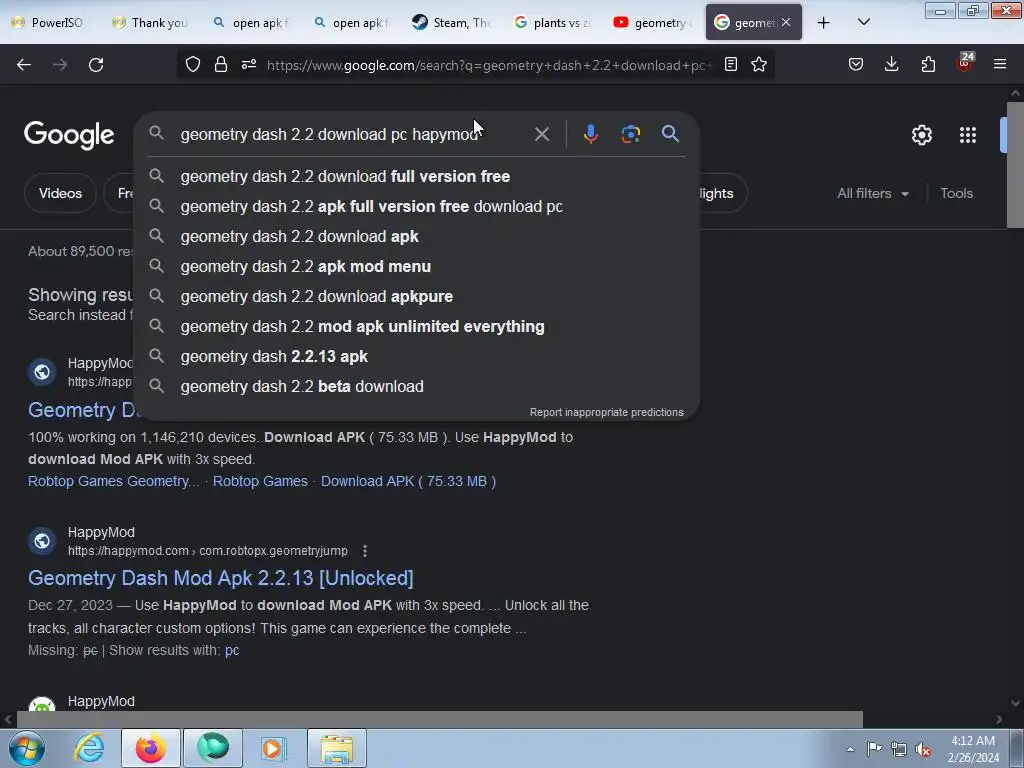Launch Internet Explorer from taskbar

tap(89, 748)
